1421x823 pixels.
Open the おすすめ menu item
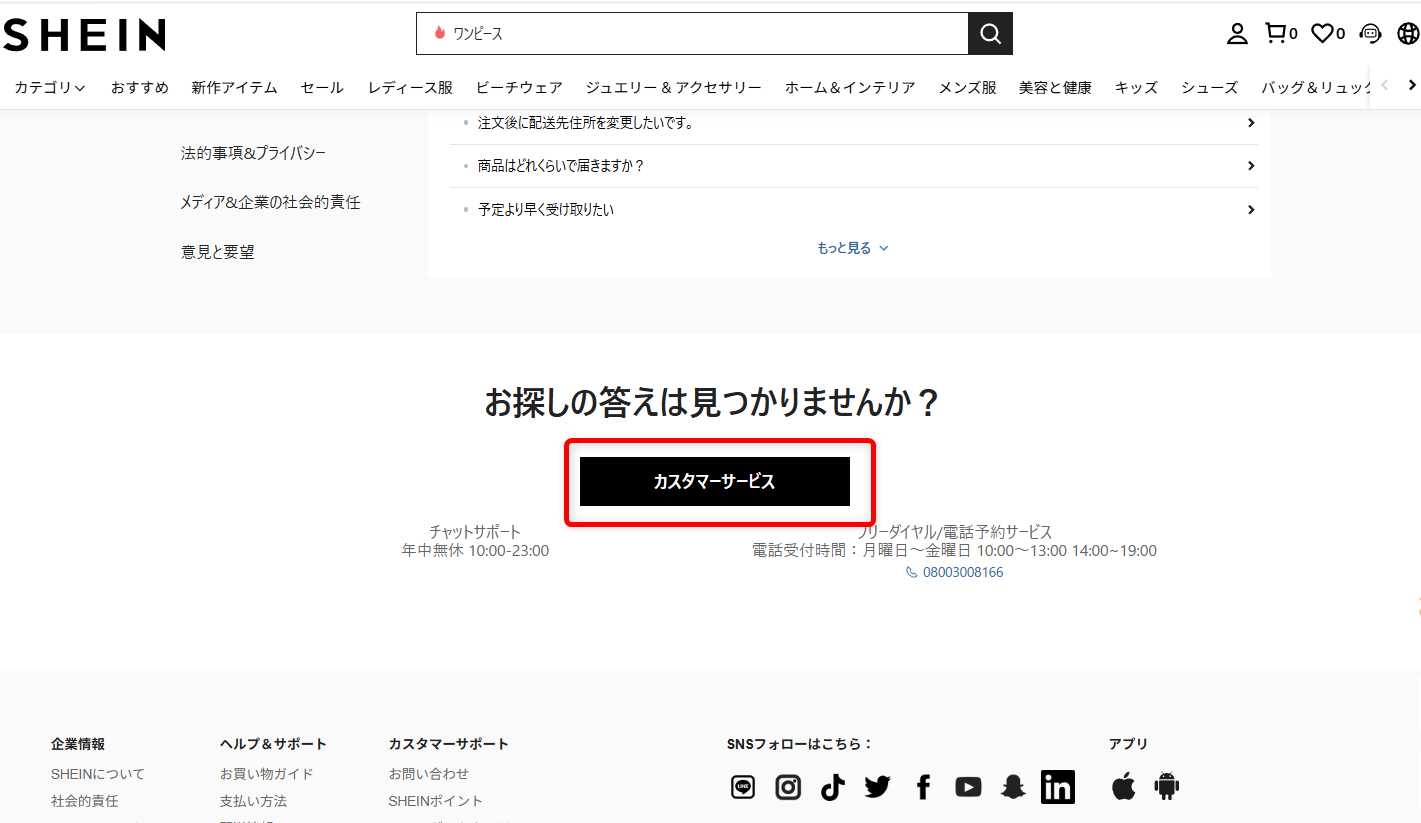[x=140, y=88]
